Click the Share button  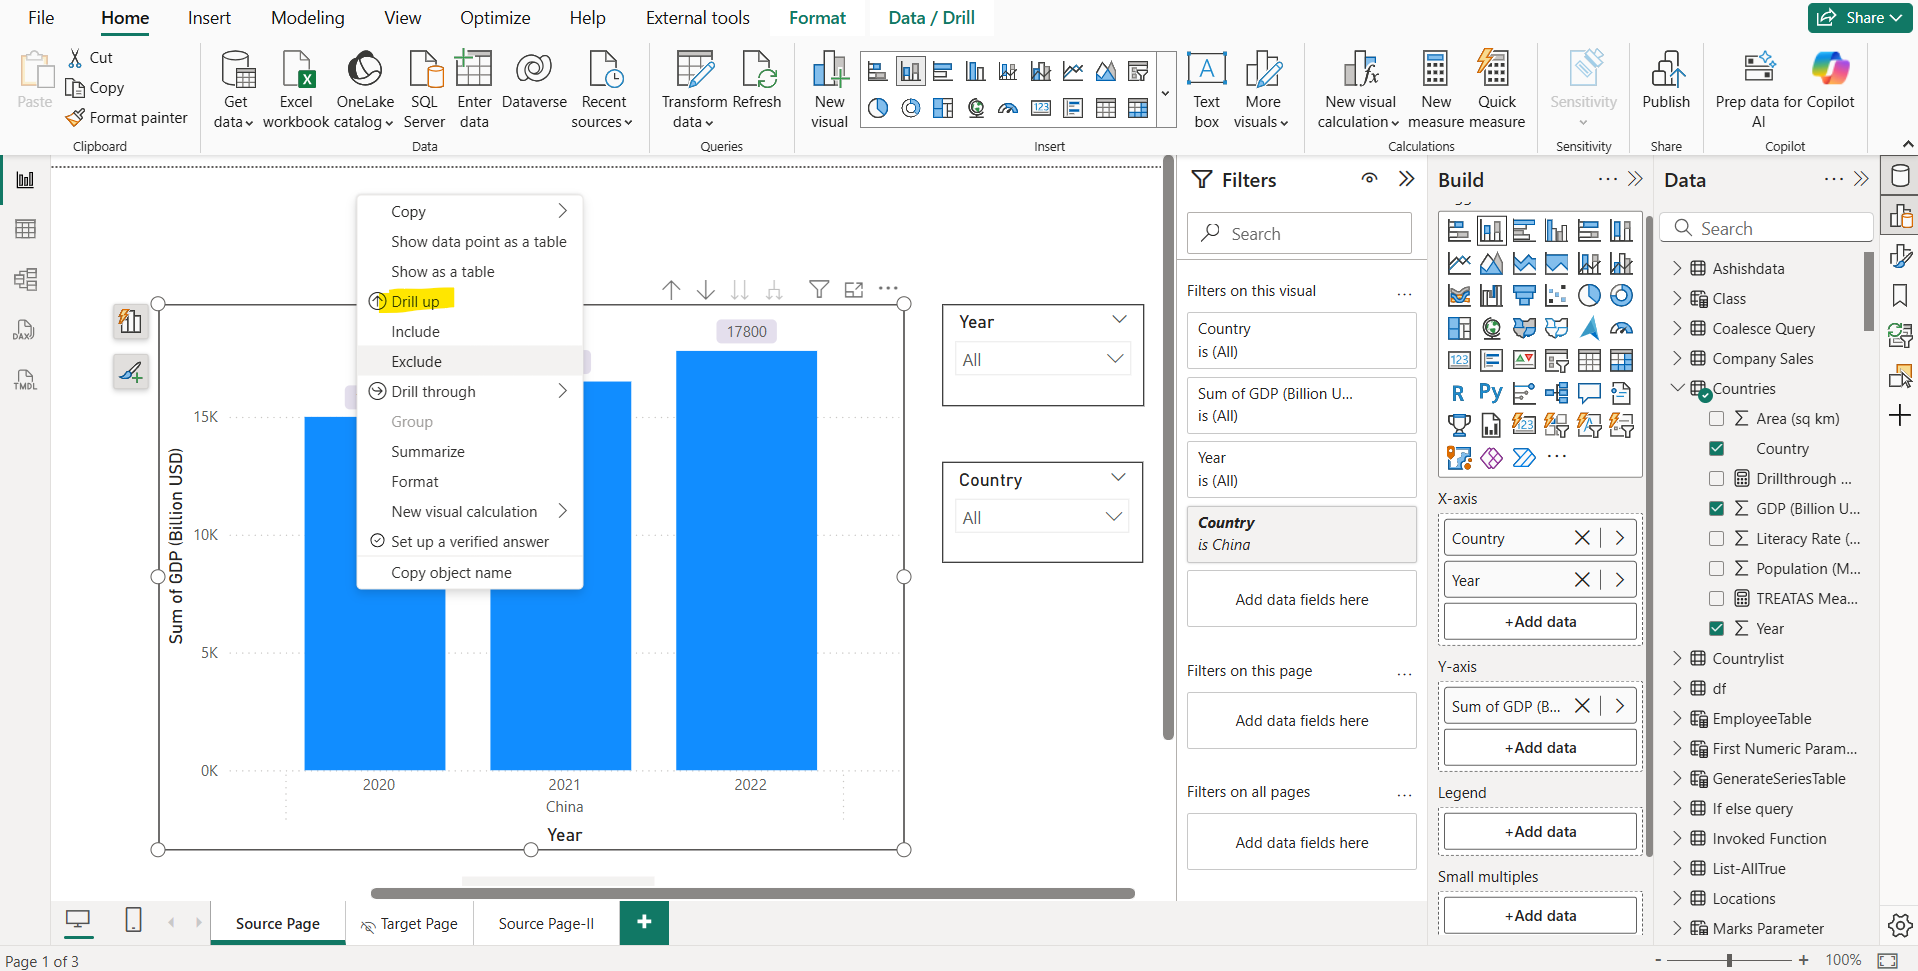(x=1860, y=18)
